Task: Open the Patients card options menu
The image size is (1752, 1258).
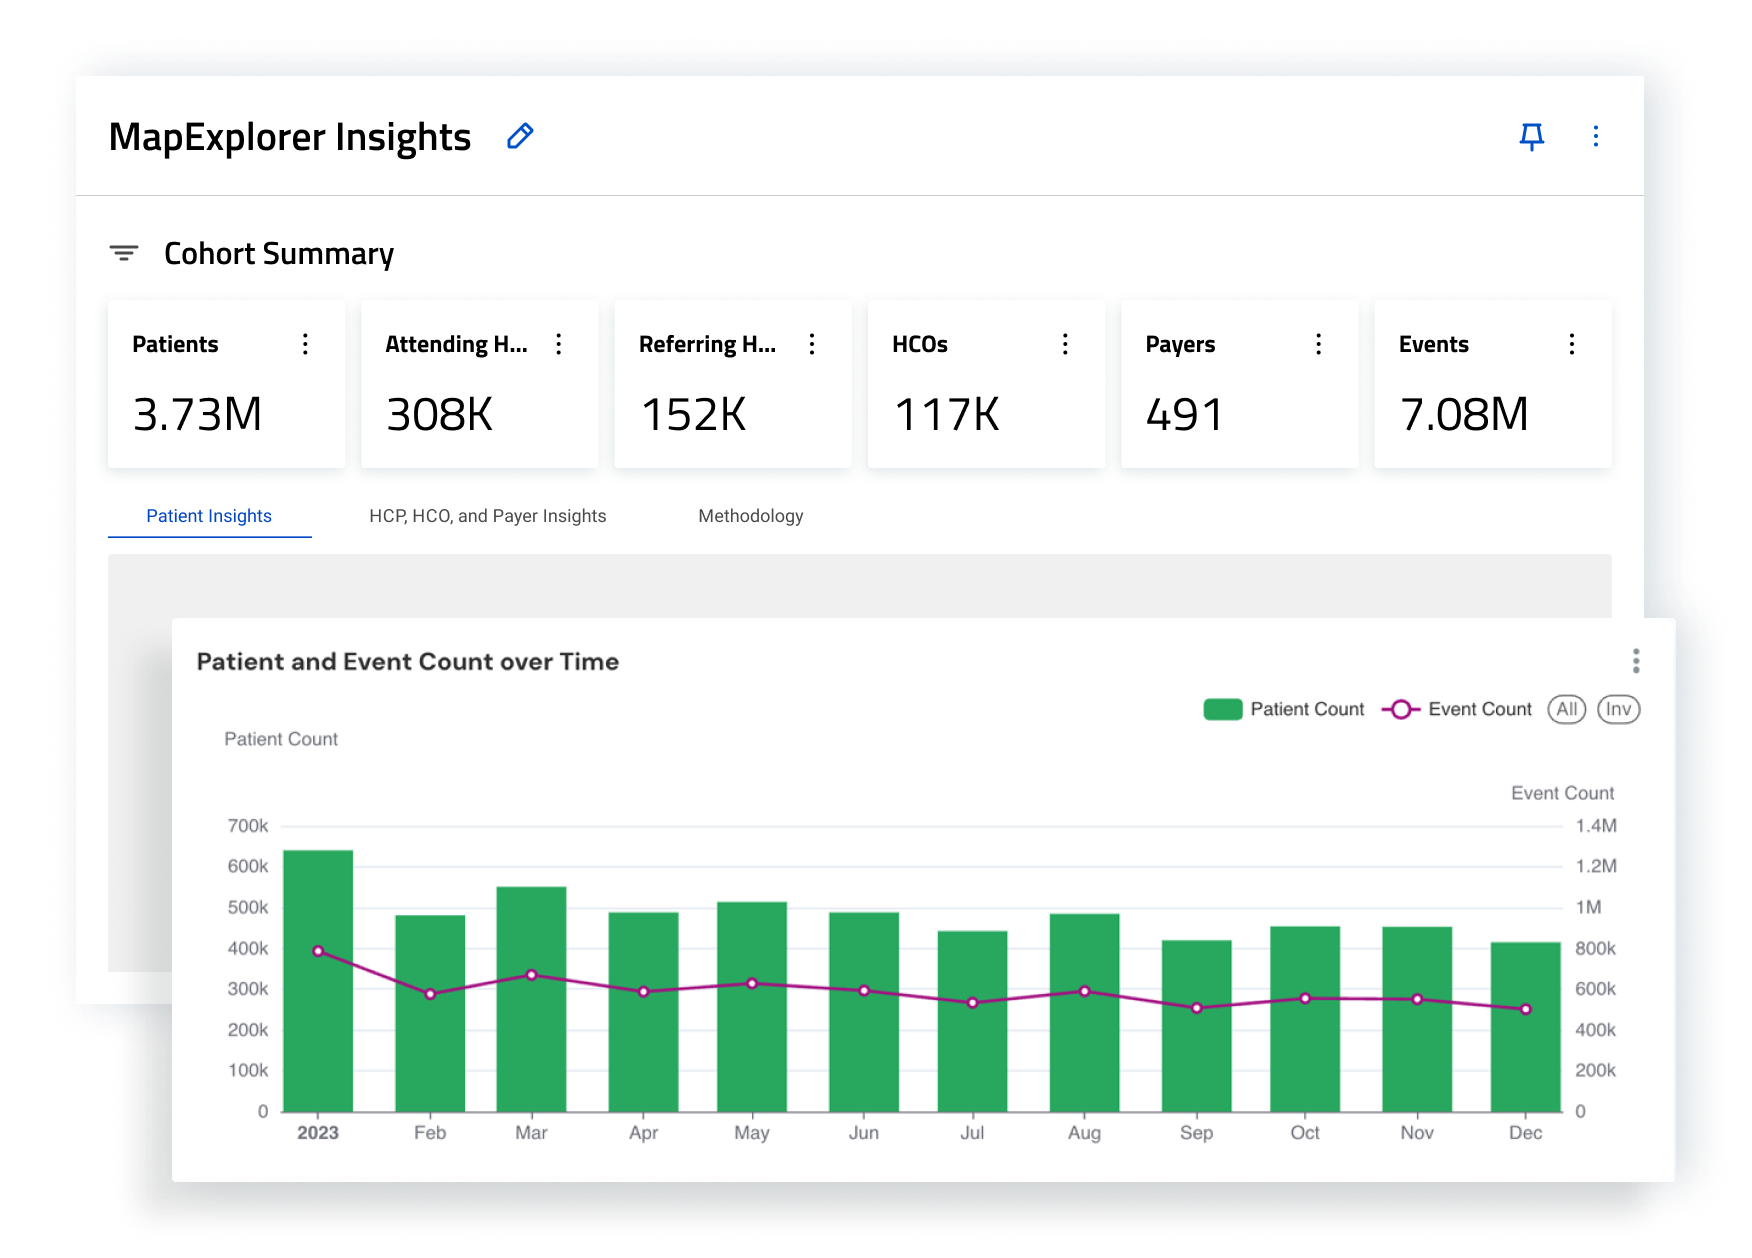Action: 305,344
